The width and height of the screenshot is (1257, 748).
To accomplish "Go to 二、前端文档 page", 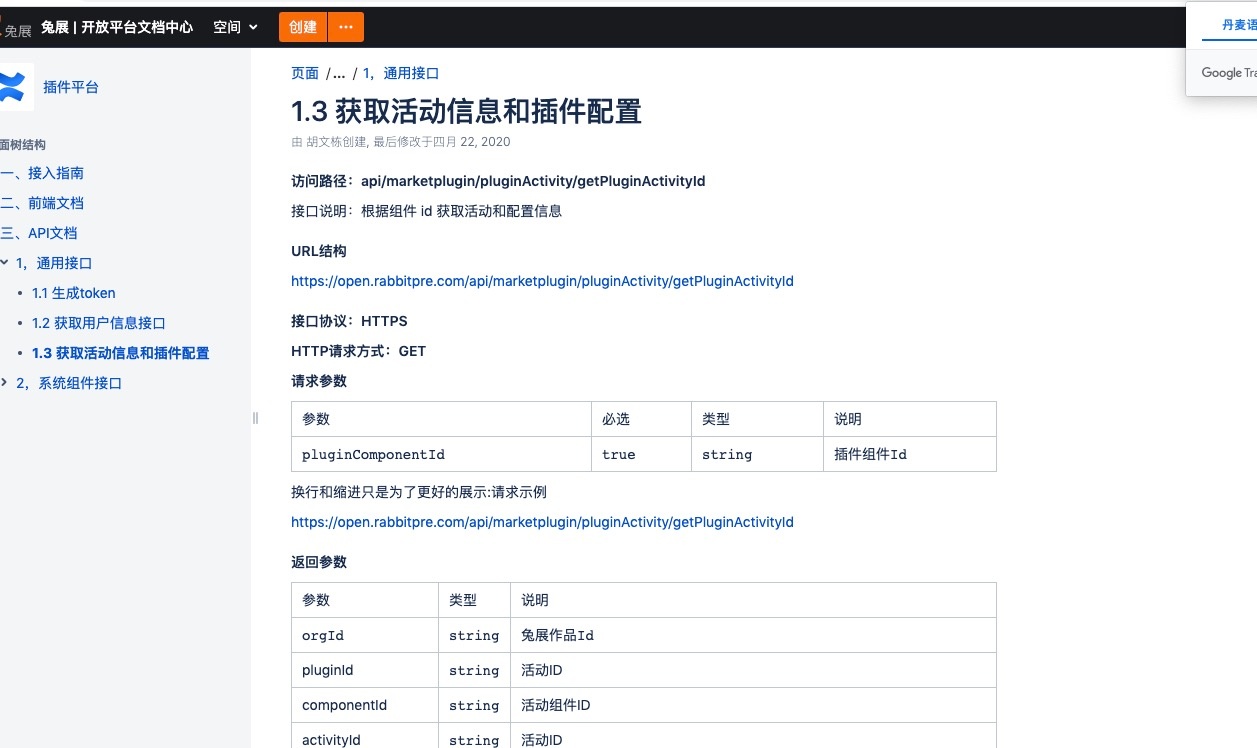I will (42, 203).
